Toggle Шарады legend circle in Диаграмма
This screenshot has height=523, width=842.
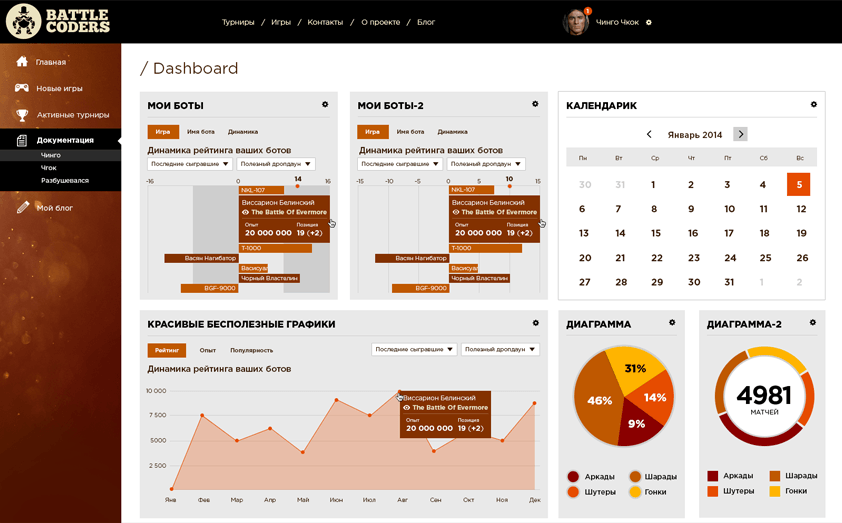pos(635,476)
